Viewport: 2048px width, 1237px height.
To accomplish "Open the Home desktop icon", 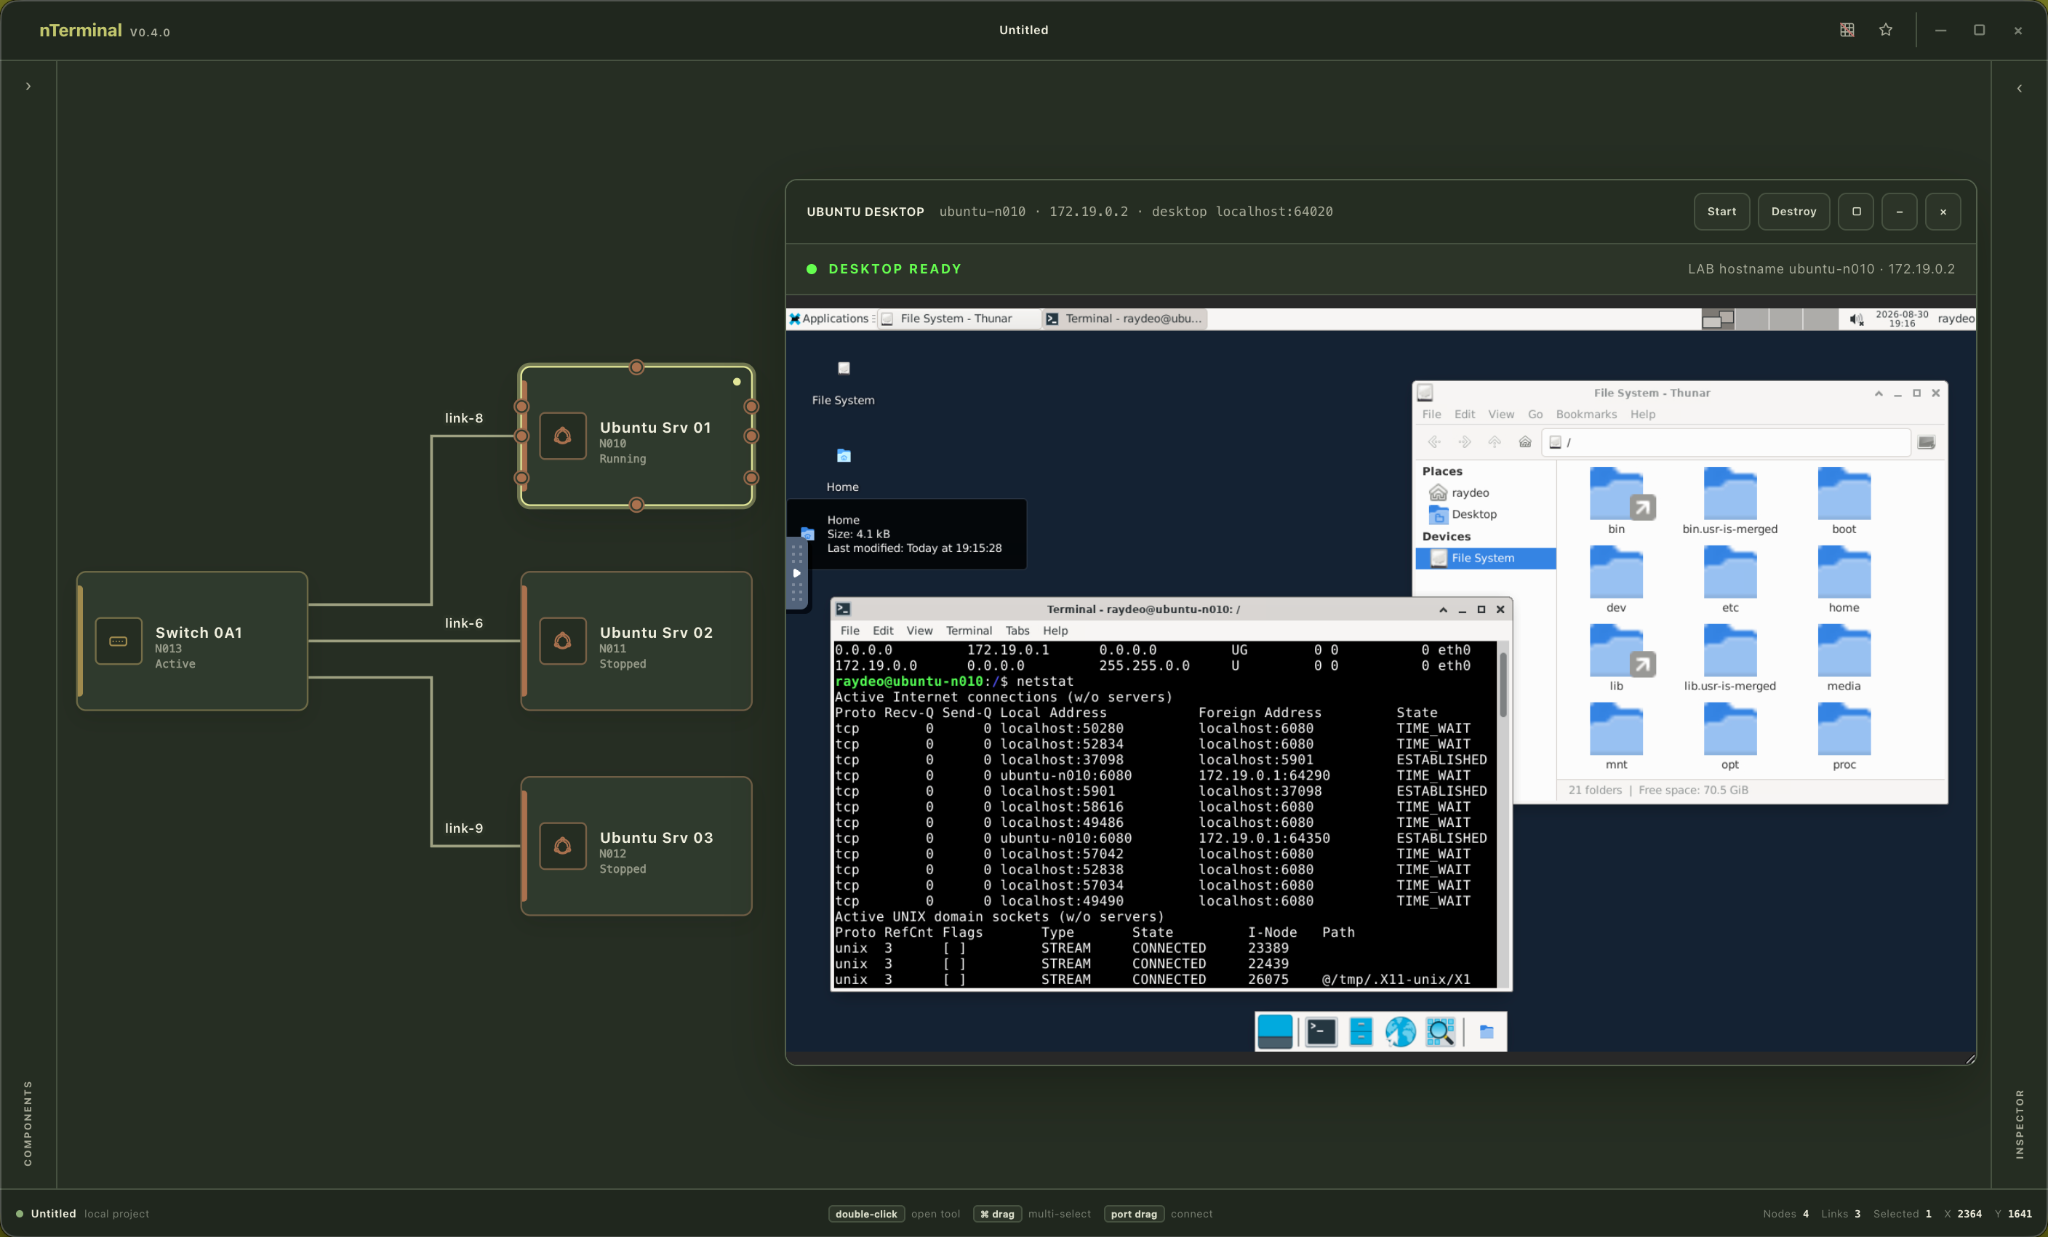I will pyautogui.click(x=843, y=470).
